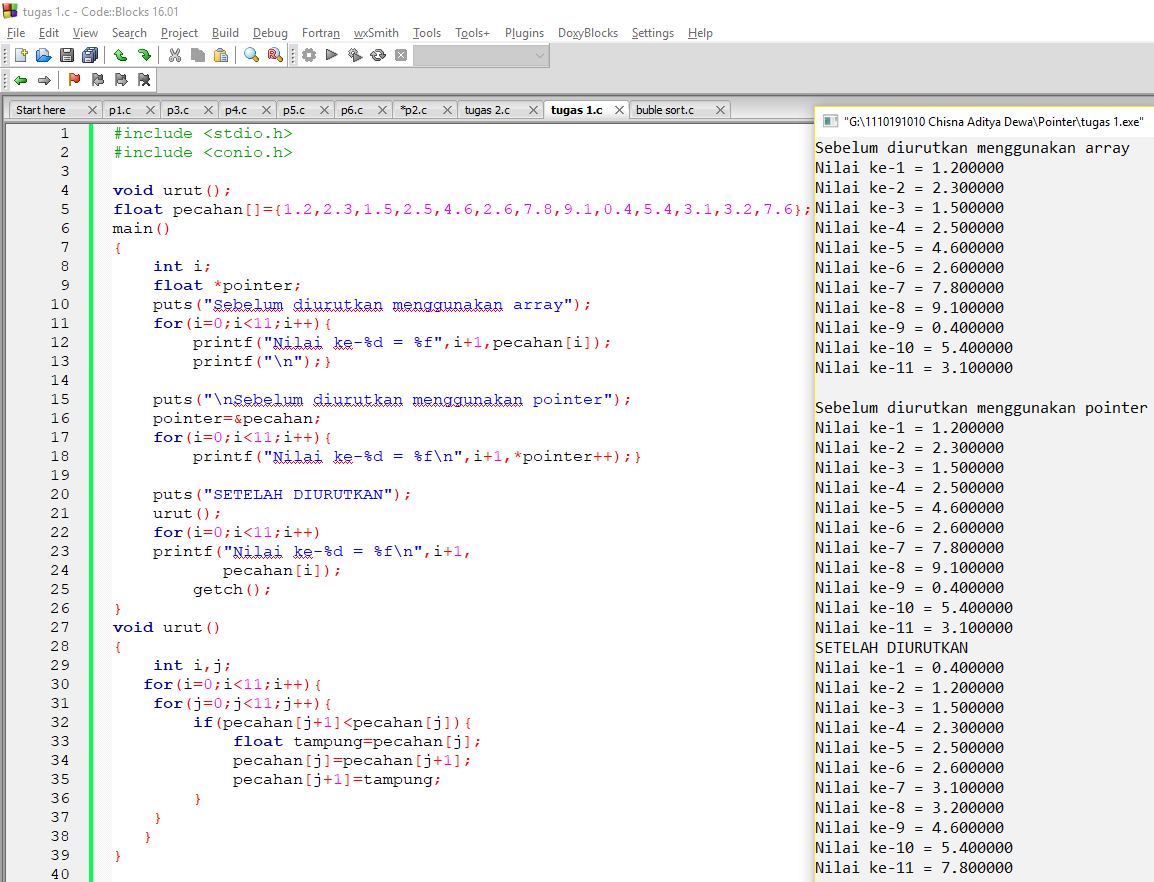The width and height of the screenshot is (1154, 882).
Task: Close the tugas 1.c tab
Action: (x=619, y=110)
